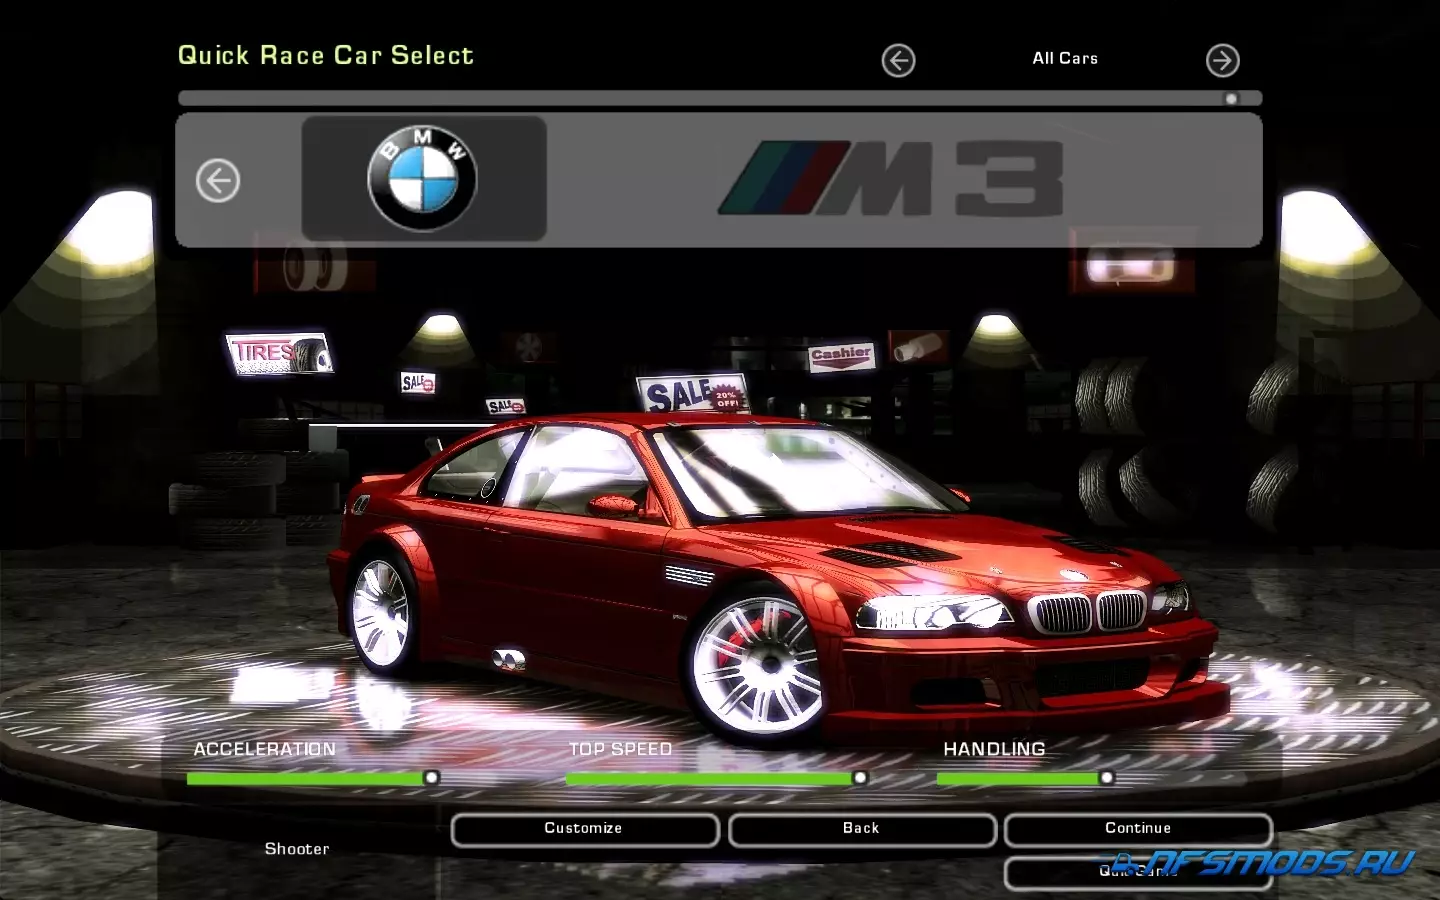Click the Quick Race Car Select title
The height and width of the screenshot is (900, 1440).
[x=326, y=56]
